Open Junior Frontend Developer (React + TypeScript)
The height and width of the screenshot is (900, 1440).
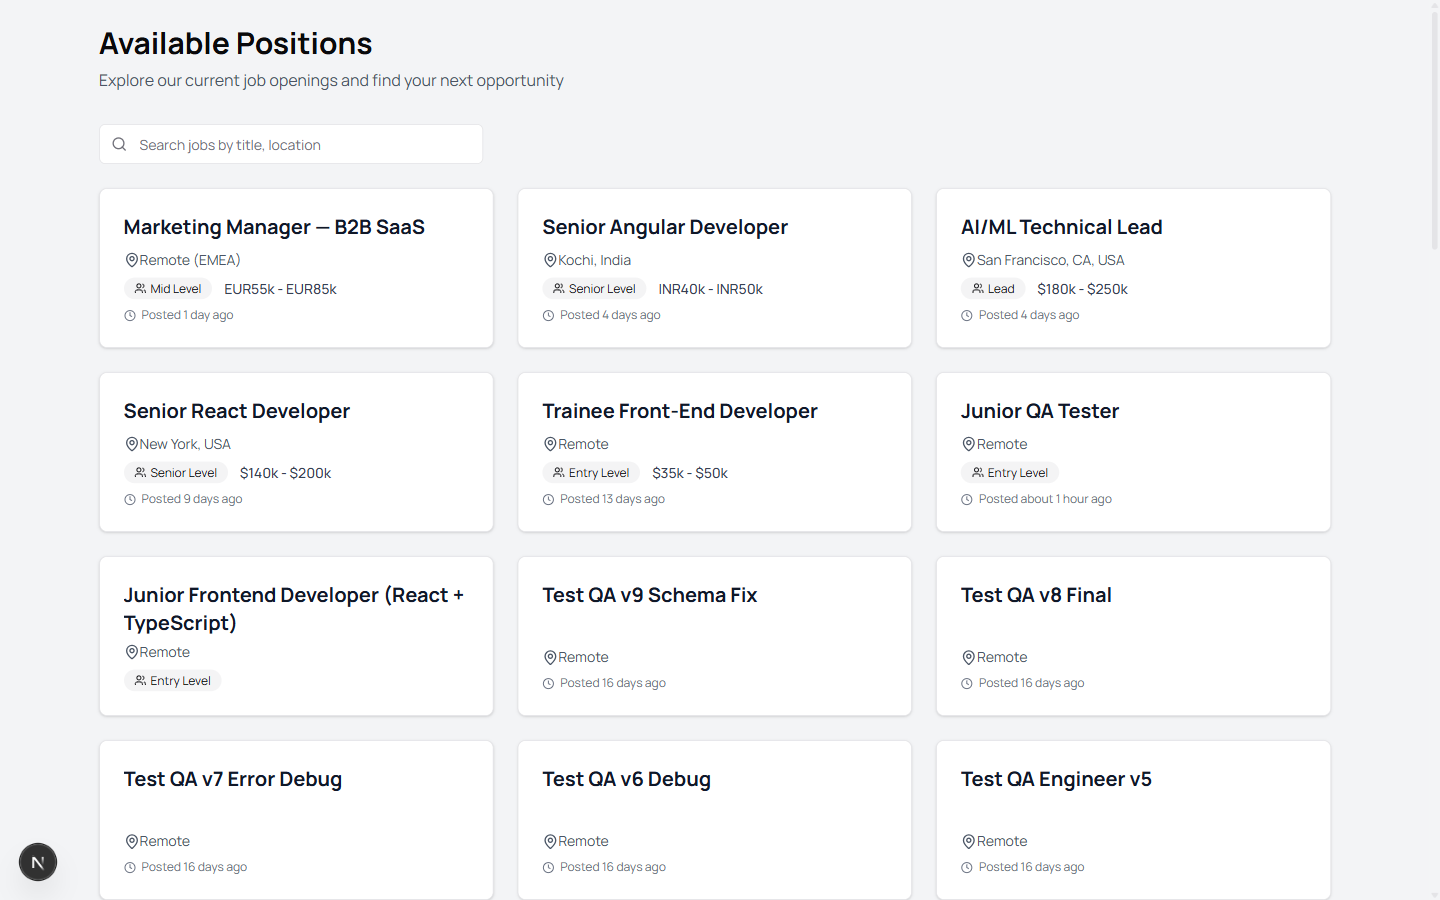(293, 608)
